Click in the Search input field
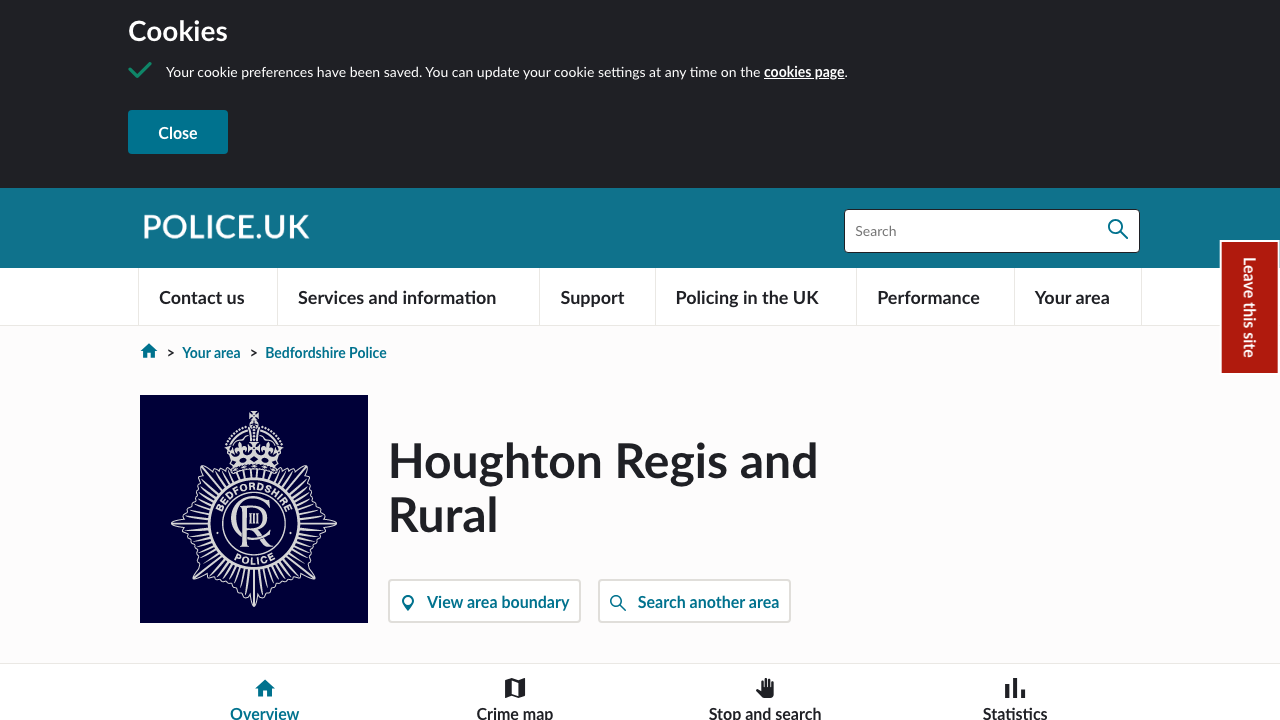This screenshot has width=1280, height=720. click(x=970, y=231)
